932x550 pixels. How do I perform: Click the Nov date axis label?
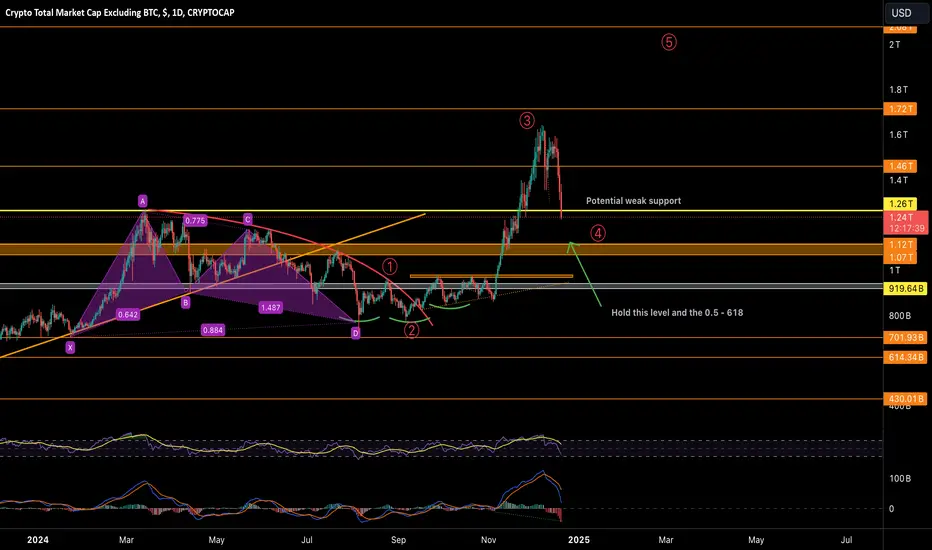tap(489, 540)
